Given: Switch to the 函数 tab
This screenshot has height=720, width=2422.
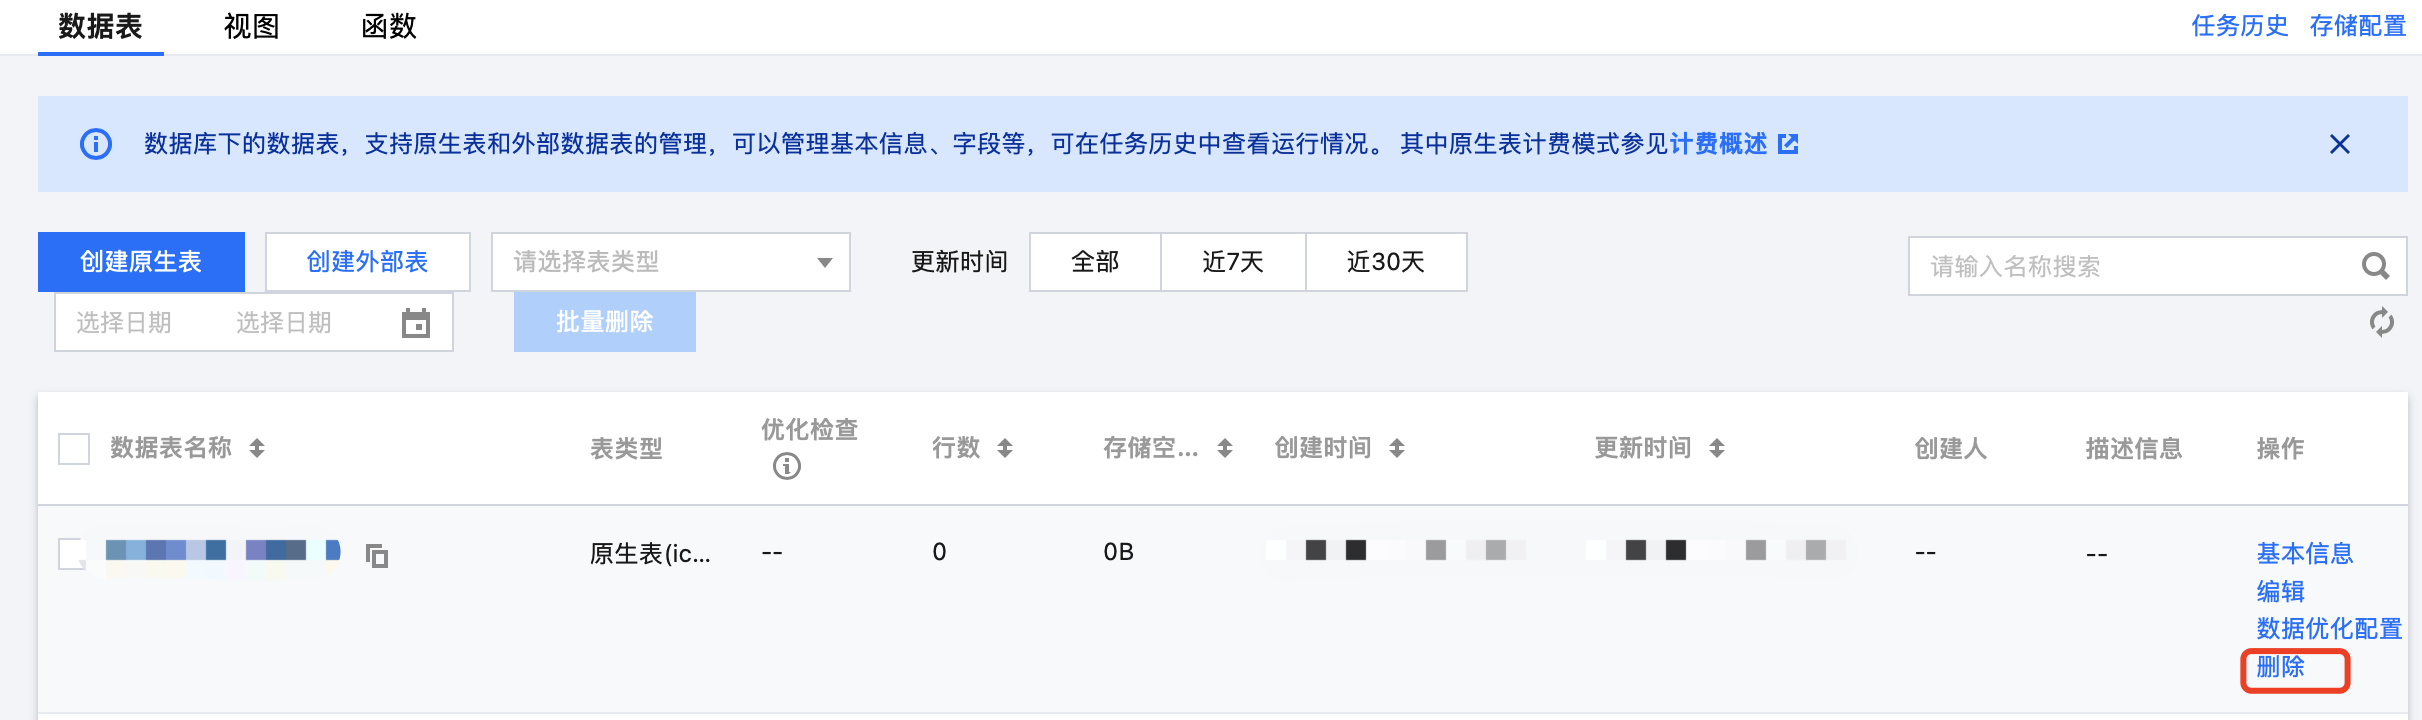Looking at the screenshot, I should tap(389, 26).
